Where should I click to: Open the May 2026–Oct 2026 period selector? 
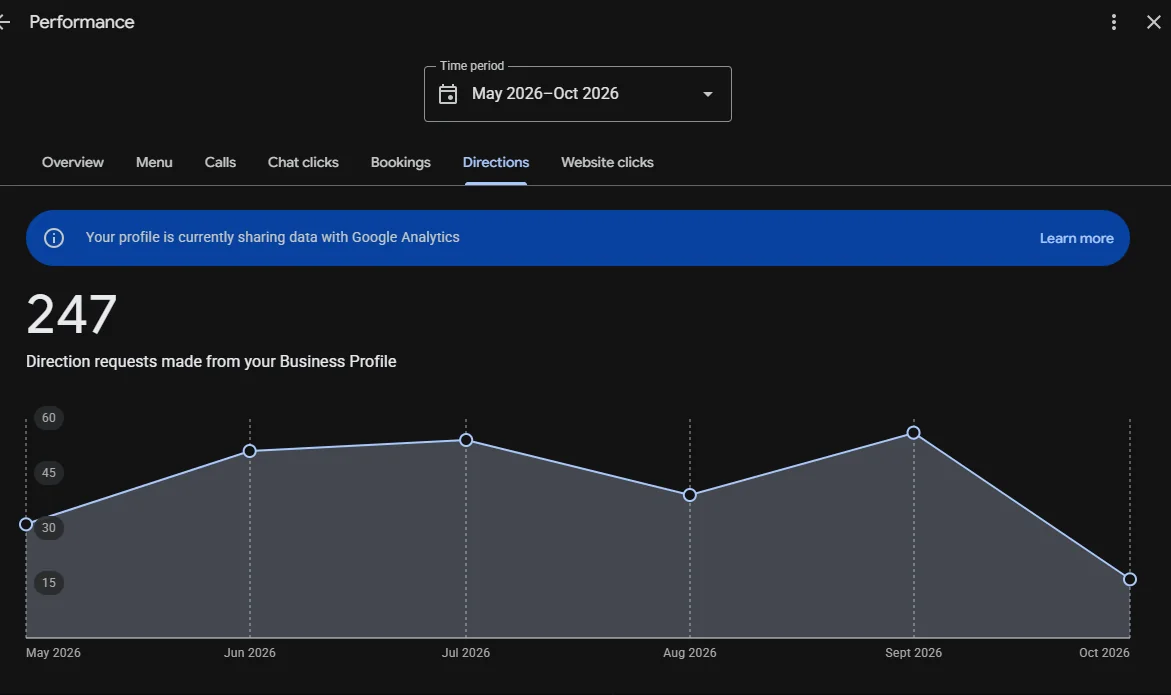click(578, 94)
